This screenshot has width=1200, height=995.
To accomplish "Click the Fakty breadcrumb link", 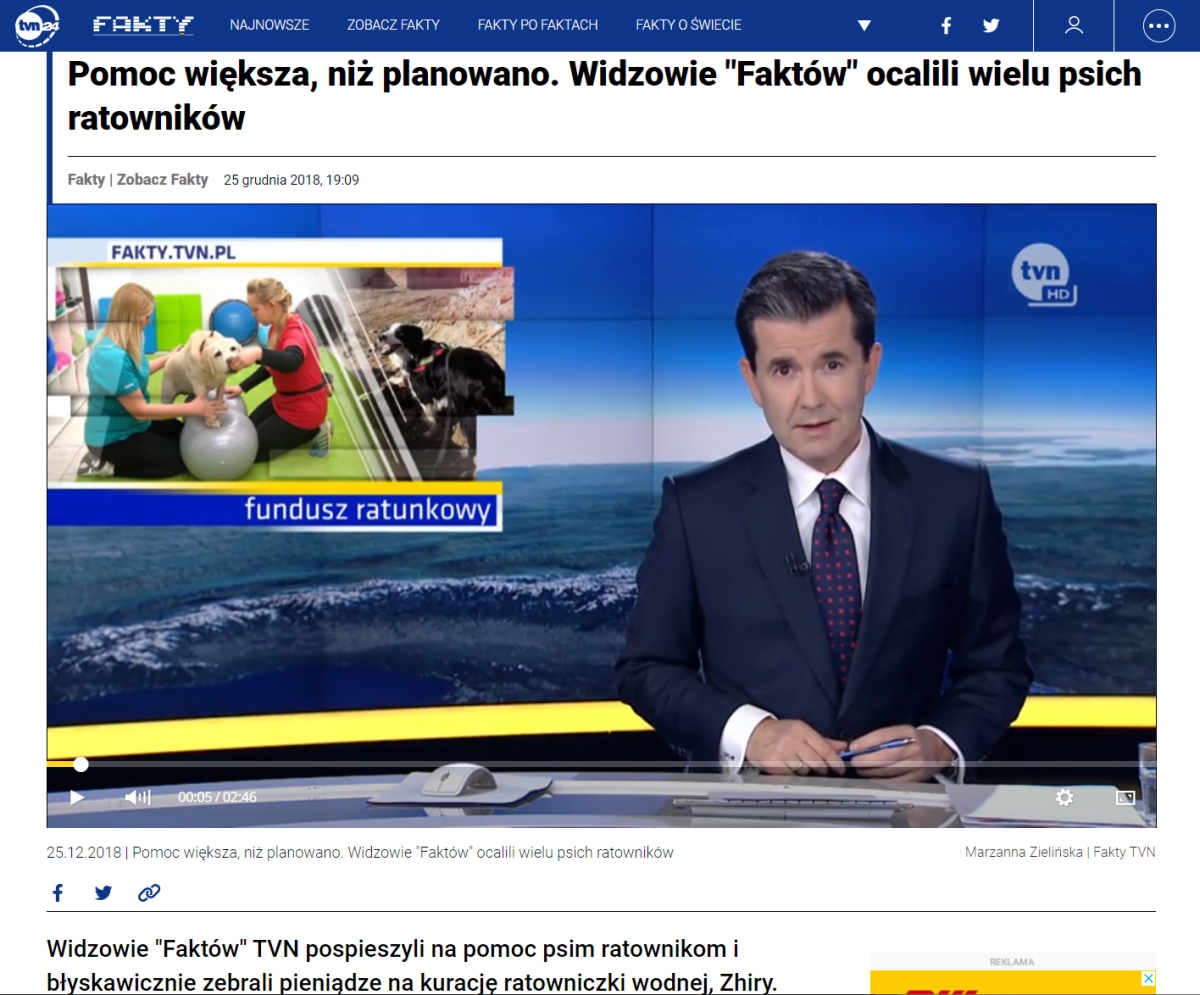I will 86,180.
